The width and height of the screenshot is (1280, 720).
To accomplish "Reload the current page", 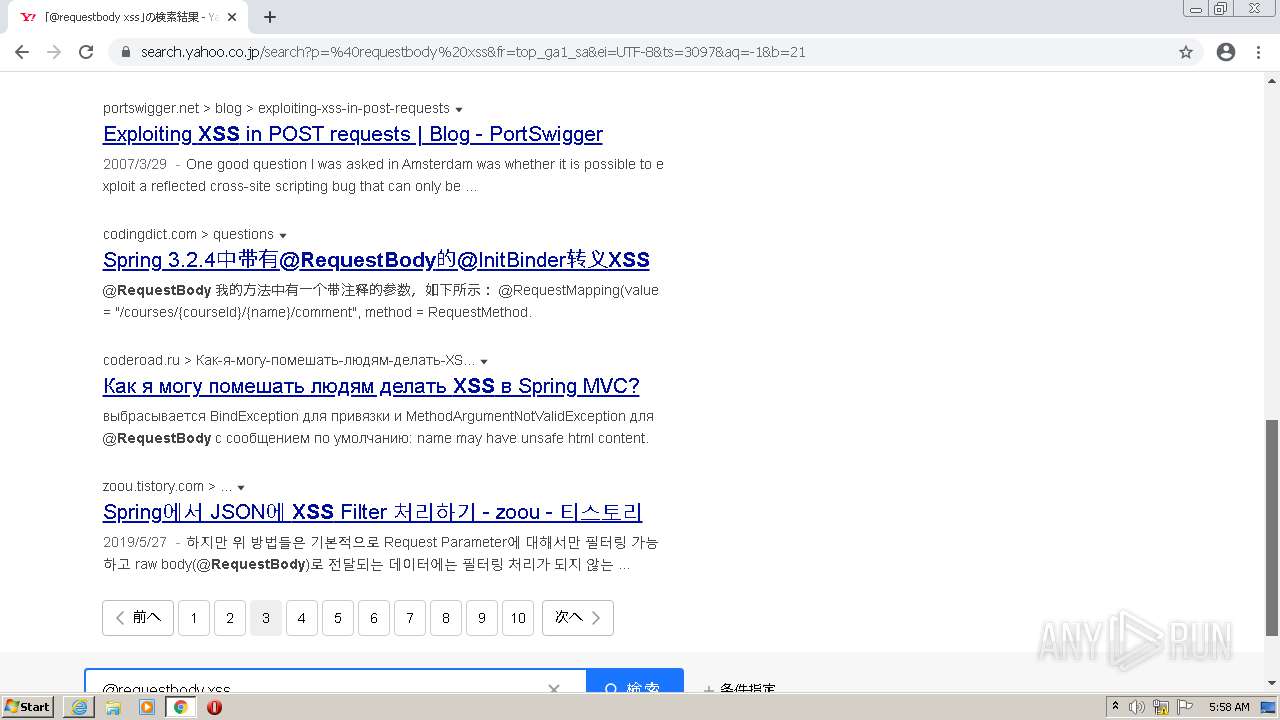I will pyautogui.click(x=86, y=52).
